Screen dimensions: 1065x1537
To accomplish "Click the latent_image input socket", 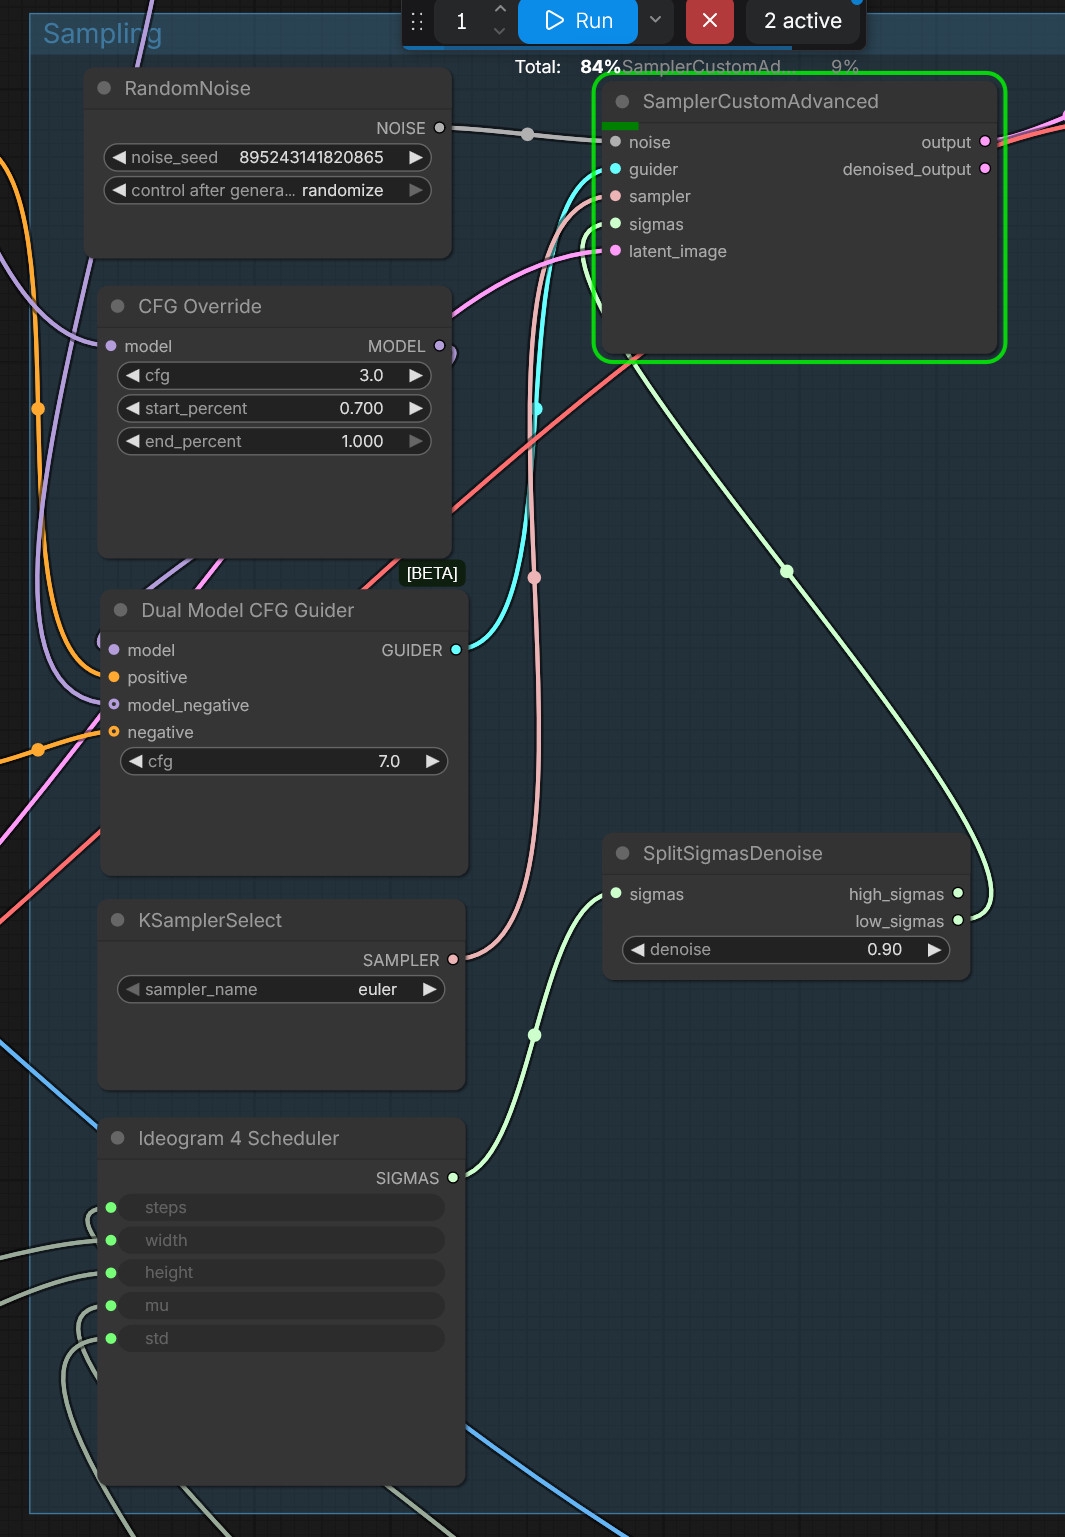I will point(616,251).
